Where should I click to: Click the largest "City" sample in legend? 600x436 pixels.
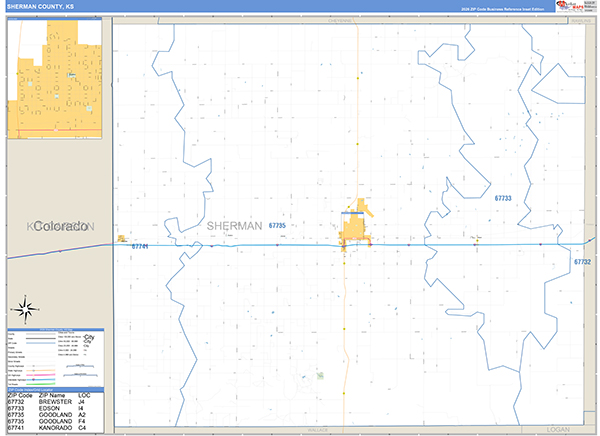pos(89,337)
